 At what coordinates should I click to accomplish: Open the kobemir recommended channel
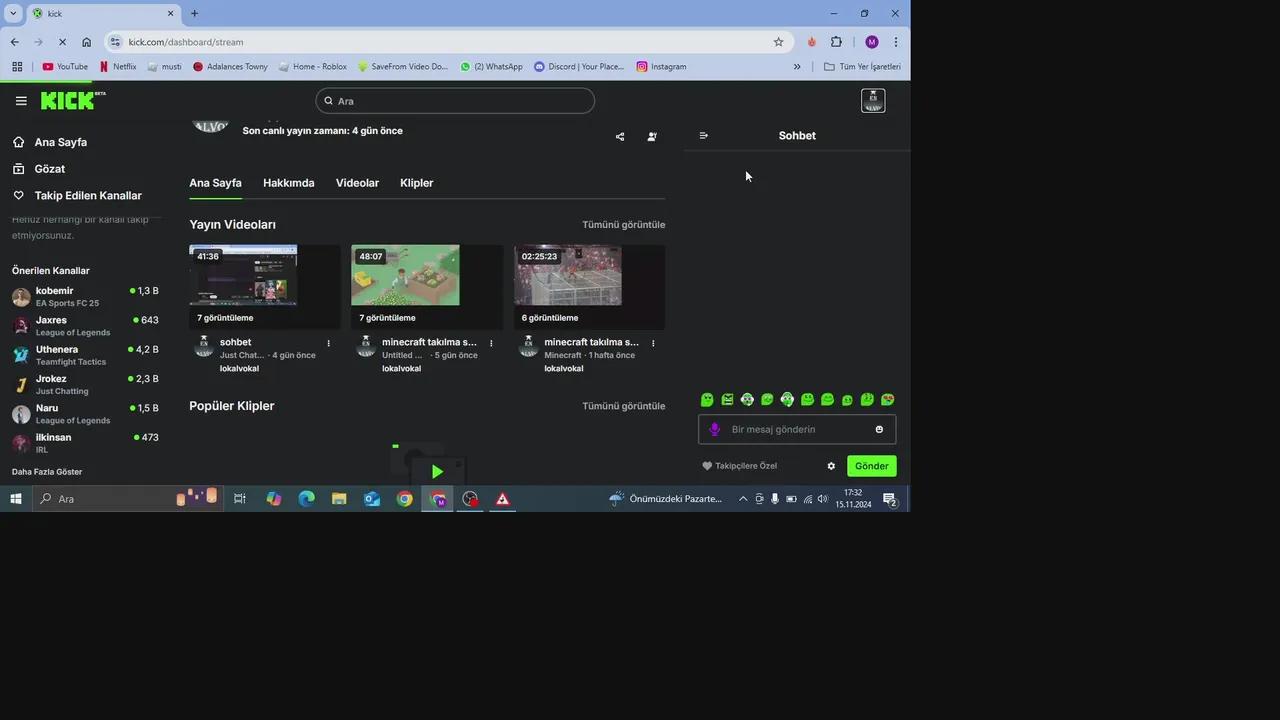point(85,297)
